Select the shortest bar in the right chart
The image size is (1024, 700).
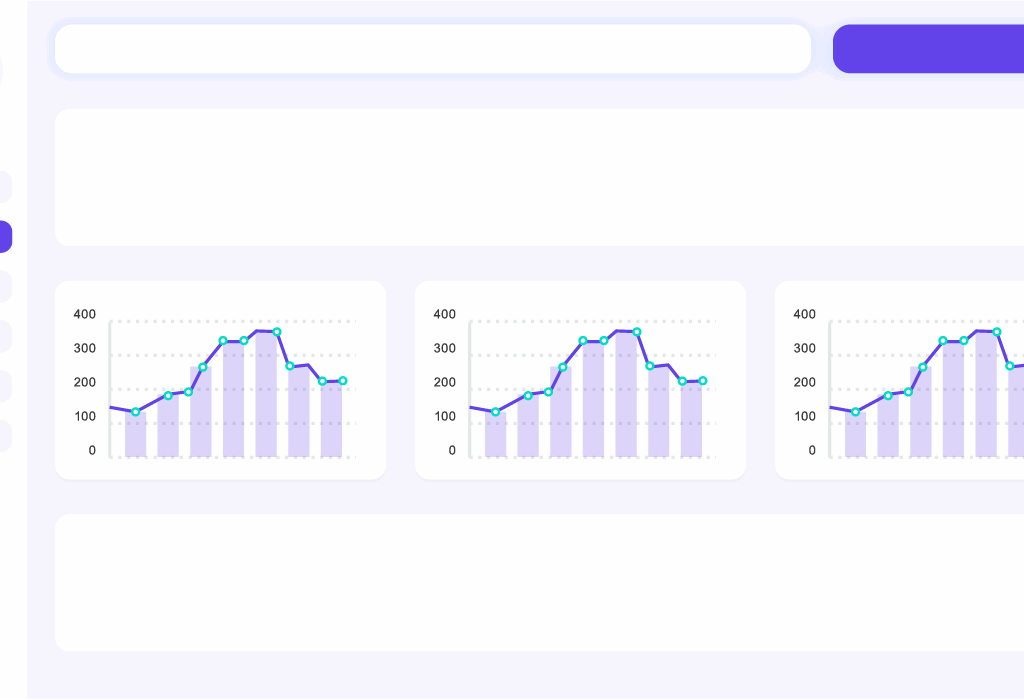click(x=855, y=435)
